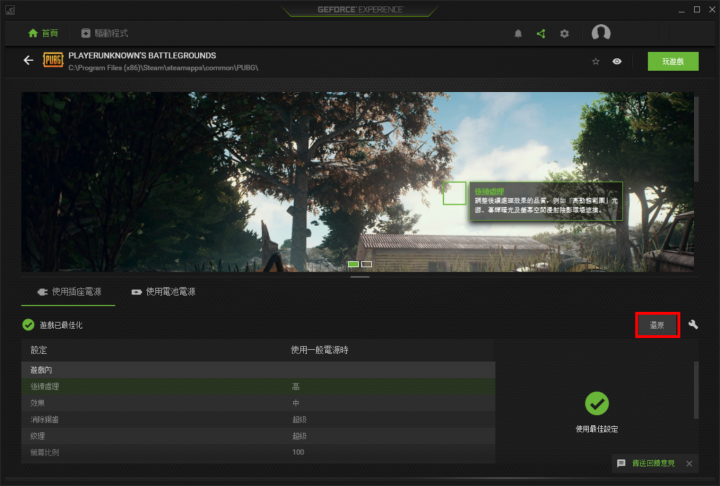Minimize the GeForce Experience window
The image size is (720, 486).
click(681, 10)
